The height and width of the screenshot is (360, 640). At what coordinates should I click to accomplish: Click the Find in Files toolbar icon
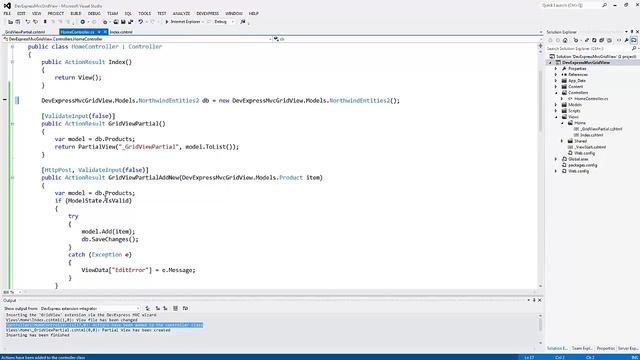click(243, 22)
